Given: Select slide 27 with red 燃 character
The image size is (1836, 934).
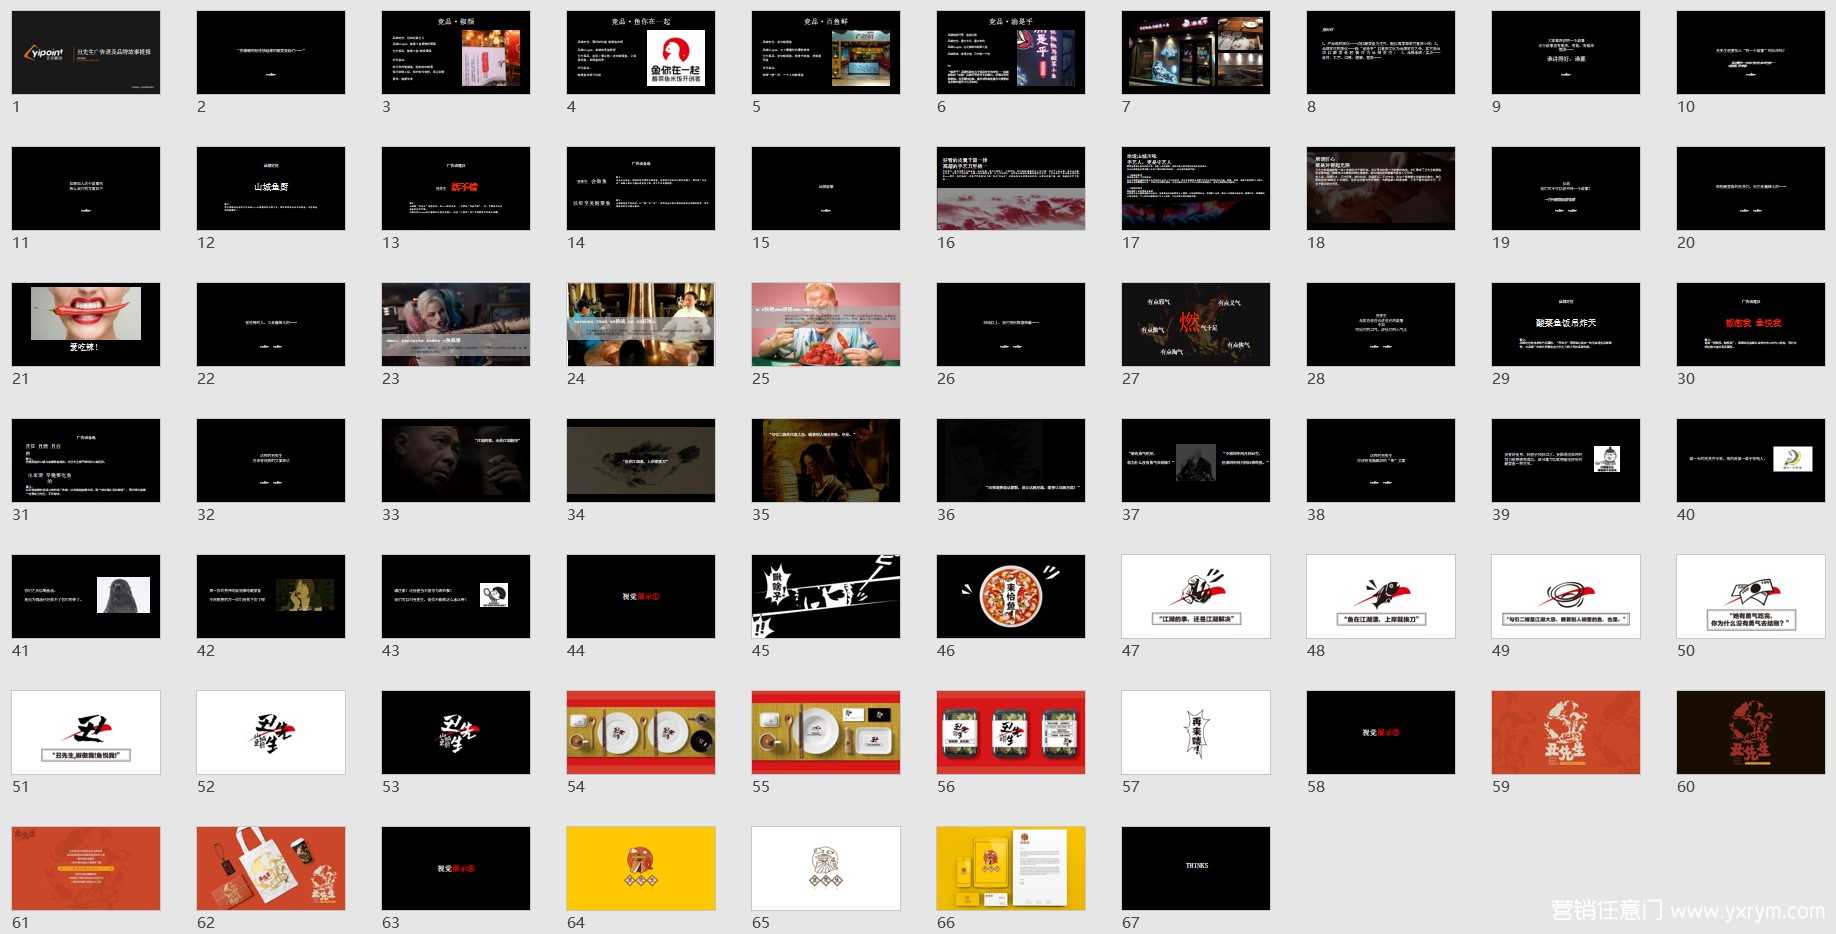Looking at the screenshot, I should [x=1196, y=324].
